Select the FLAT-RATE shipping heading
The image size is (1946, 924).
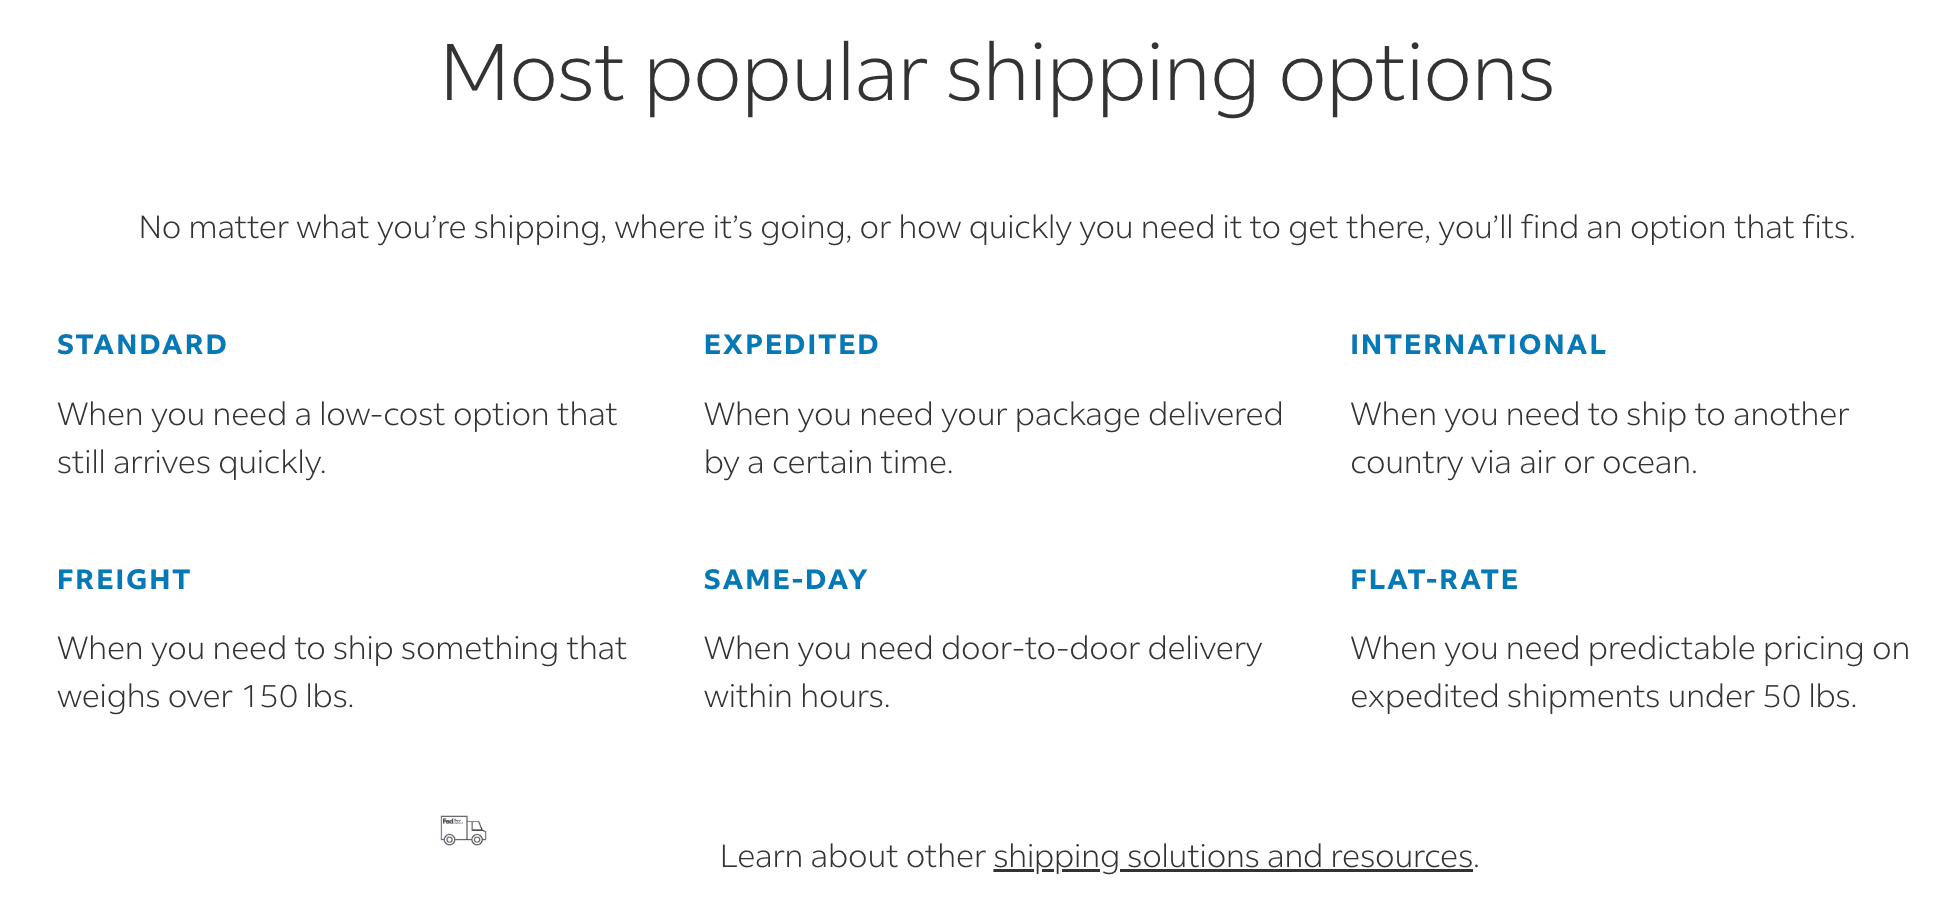tap(1434, 580)
